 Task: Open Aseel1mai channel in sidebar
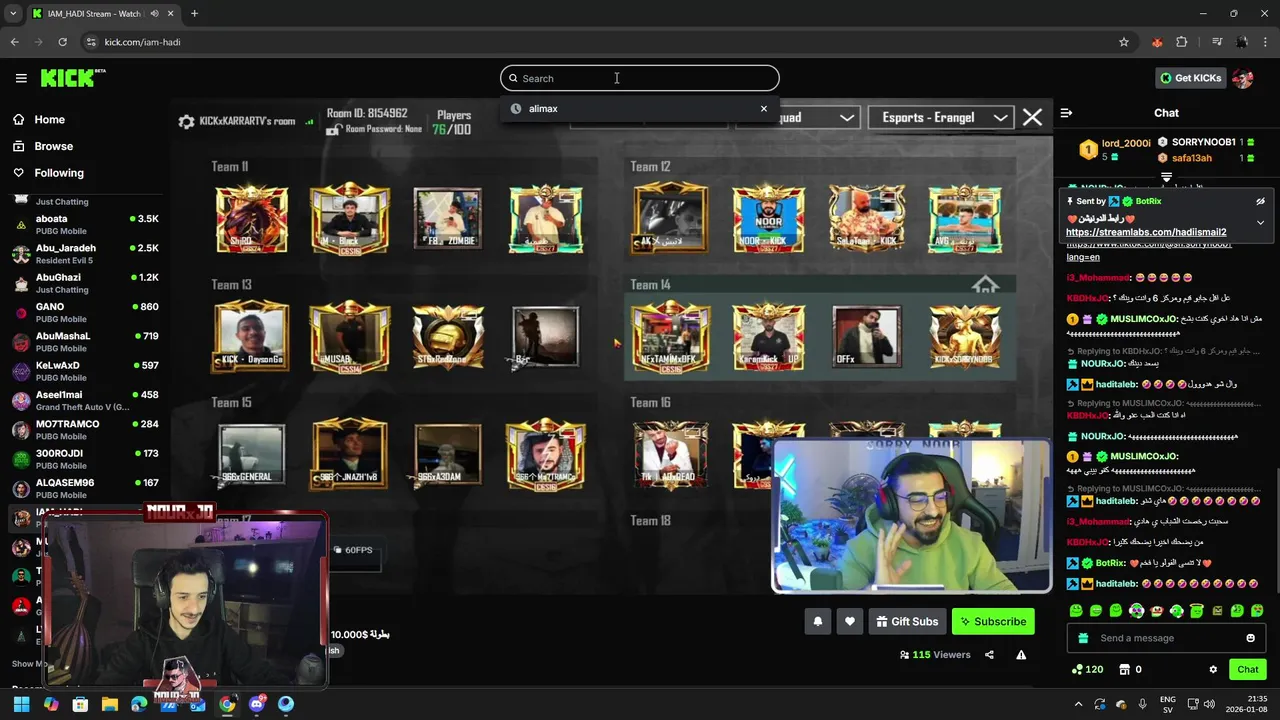85,400
